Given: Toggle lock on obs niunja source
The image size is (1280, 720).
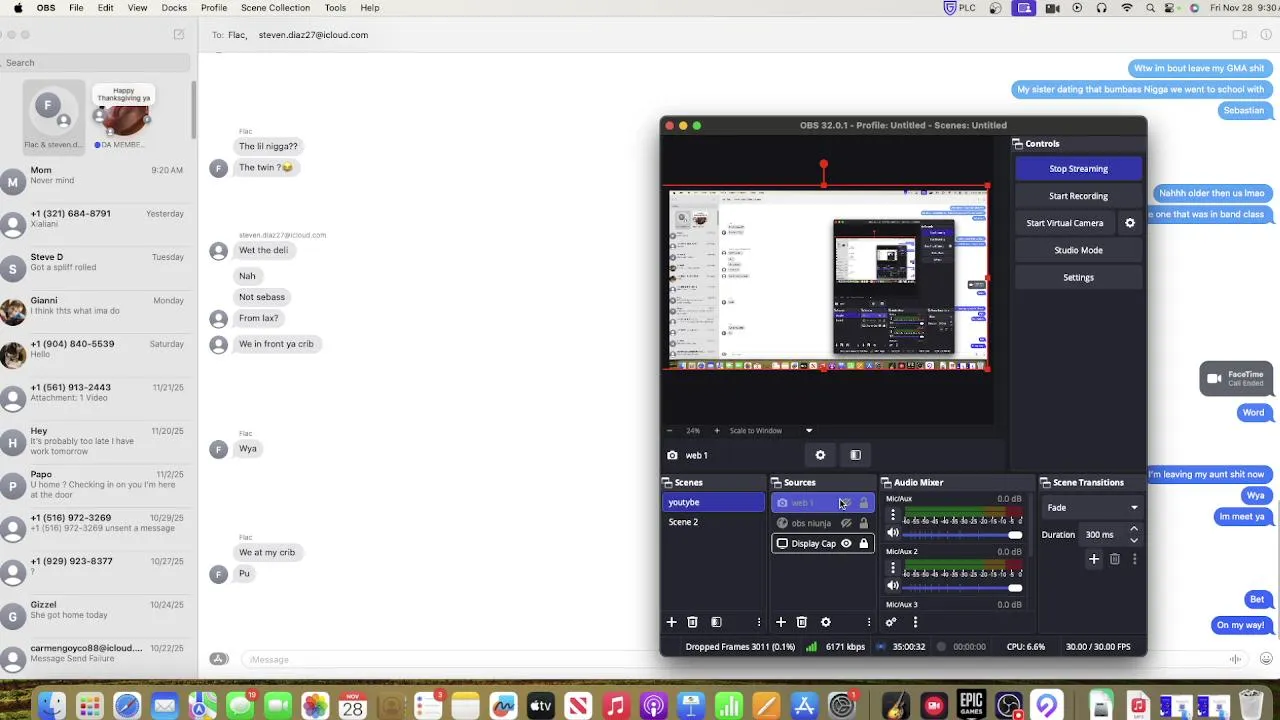Looking at the screenshot, I should tap(864, 523).
